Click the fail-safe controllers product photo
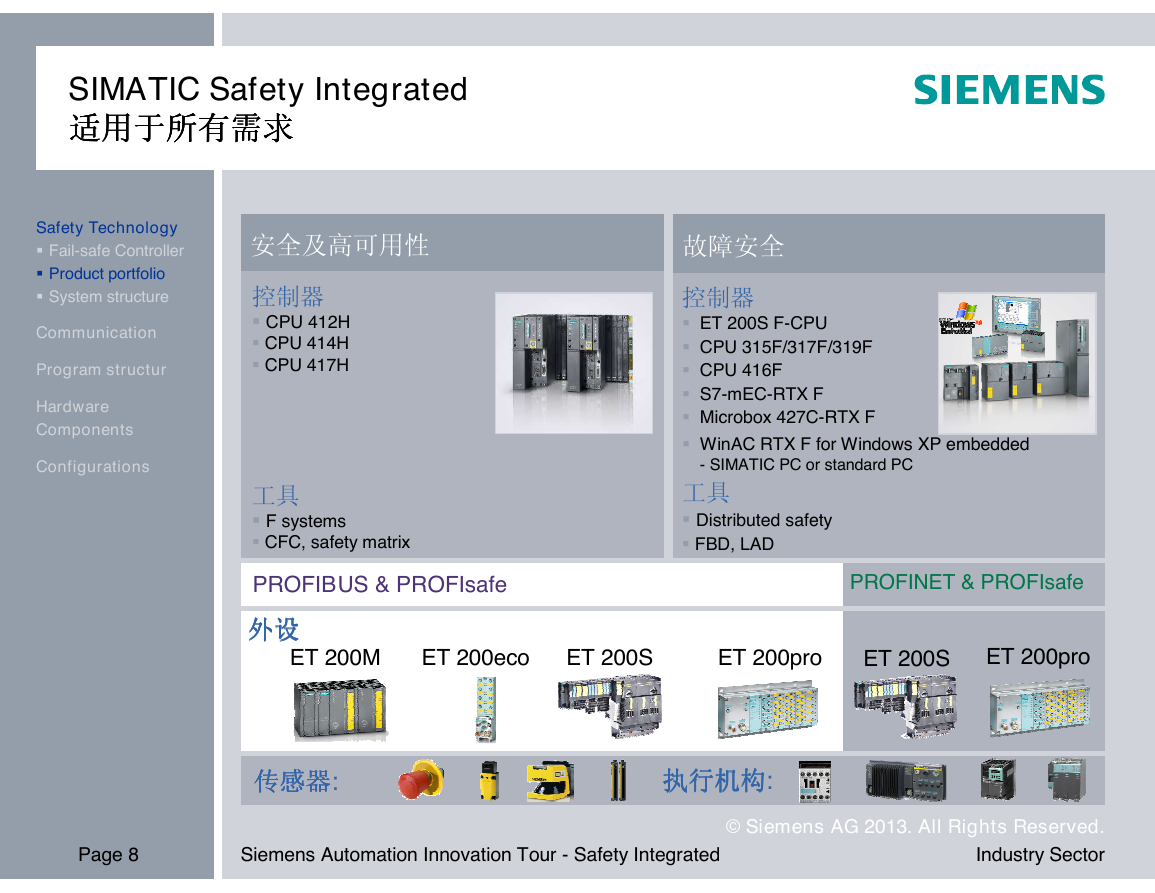The width and height of the screenshot is (1155, 893). pyautogui.click(x=1017, y=363)
